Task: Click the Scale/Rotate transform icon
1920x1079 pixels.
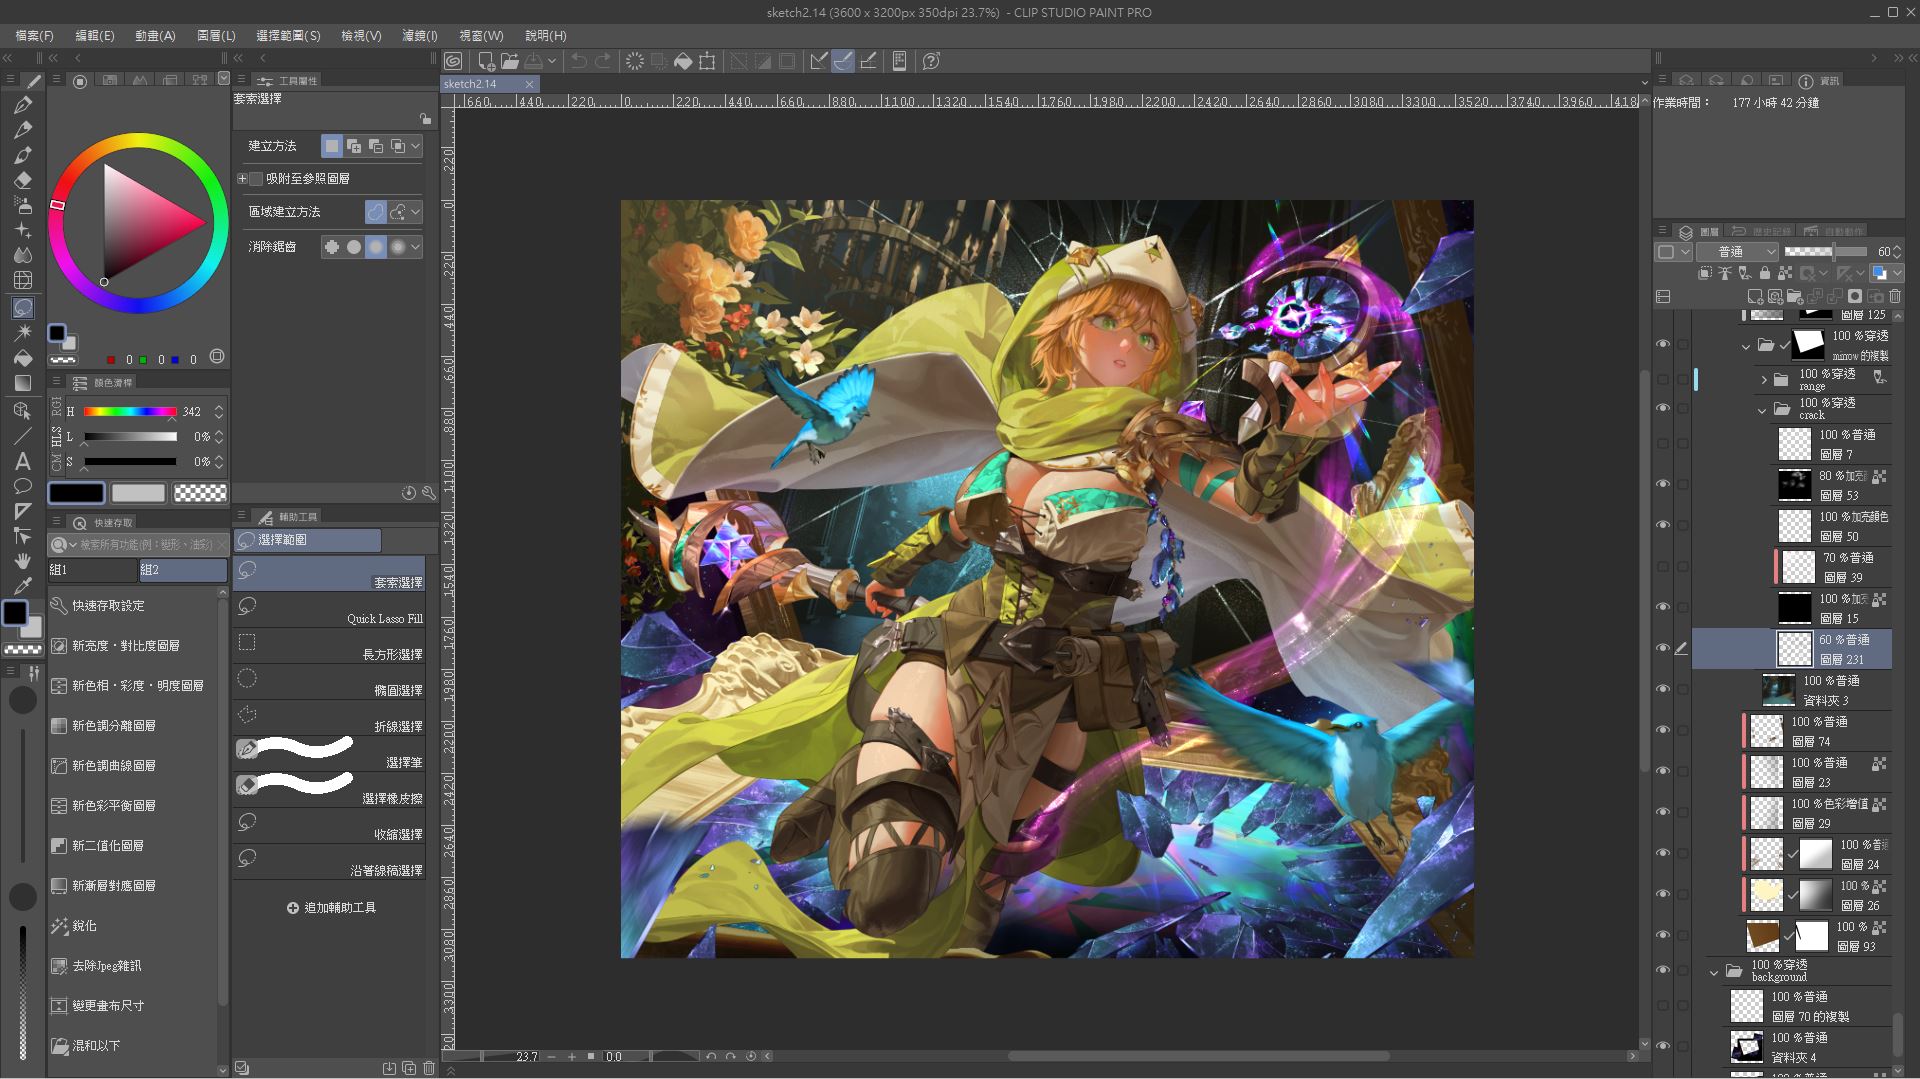Action: click(x=707, y=61)
